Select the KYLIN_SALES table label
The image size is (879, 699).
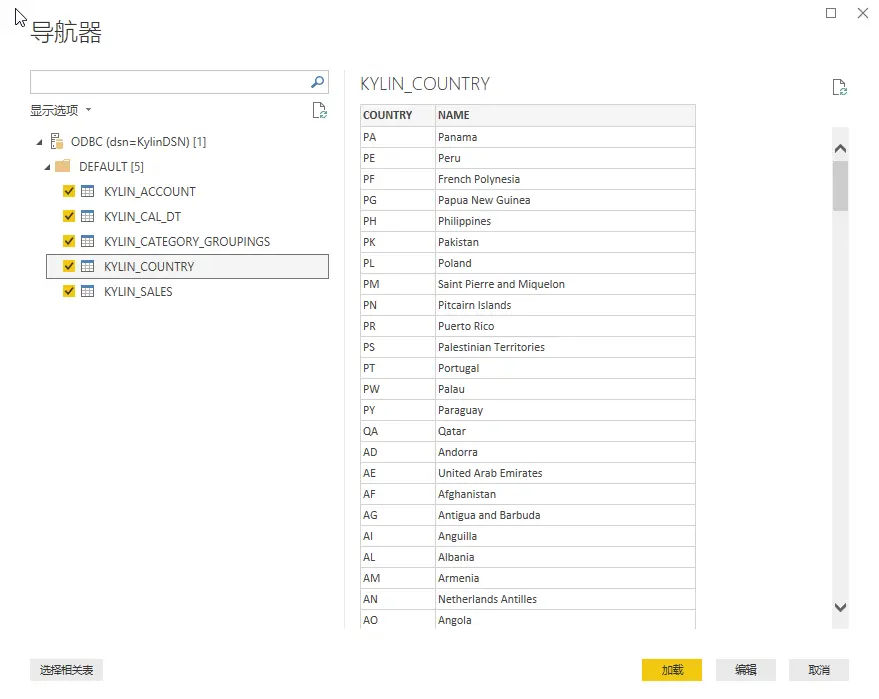pyautogui.click(x=138, y=292)
